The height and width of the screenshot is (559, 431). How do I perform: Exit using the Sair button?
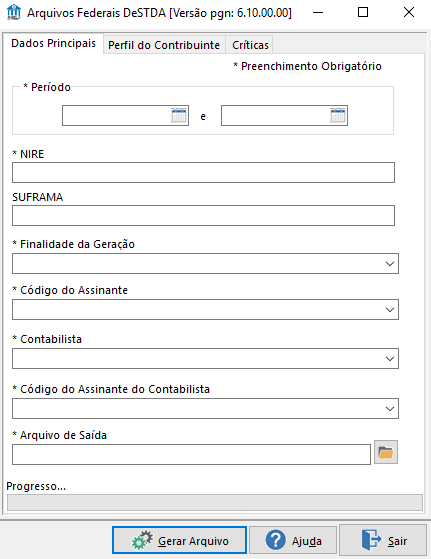pyautogui.click(x=383, y=540)
